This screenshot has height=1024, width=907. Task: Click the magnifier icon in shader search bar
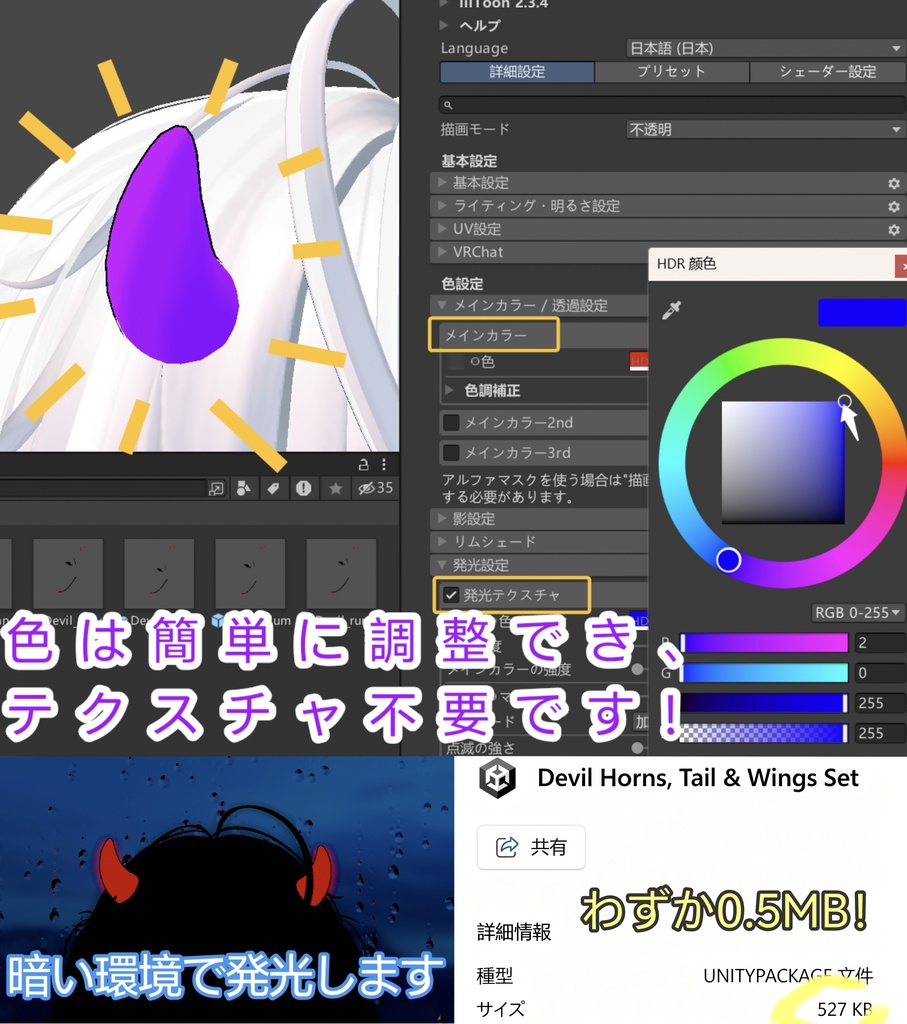[448, 104]
